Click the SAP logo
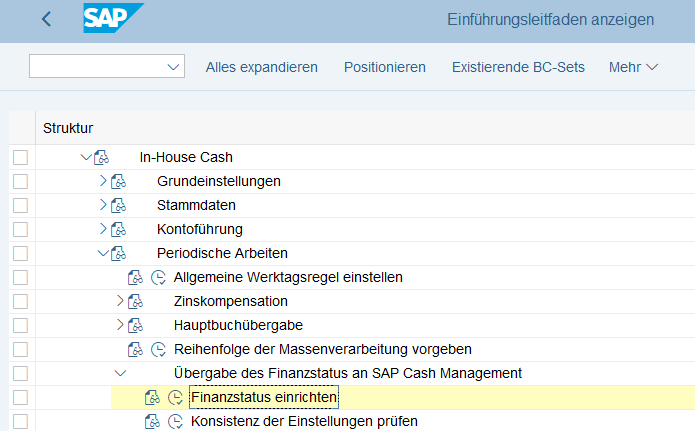This screenshot has height=431, width=695. click(x=113, y=19)
